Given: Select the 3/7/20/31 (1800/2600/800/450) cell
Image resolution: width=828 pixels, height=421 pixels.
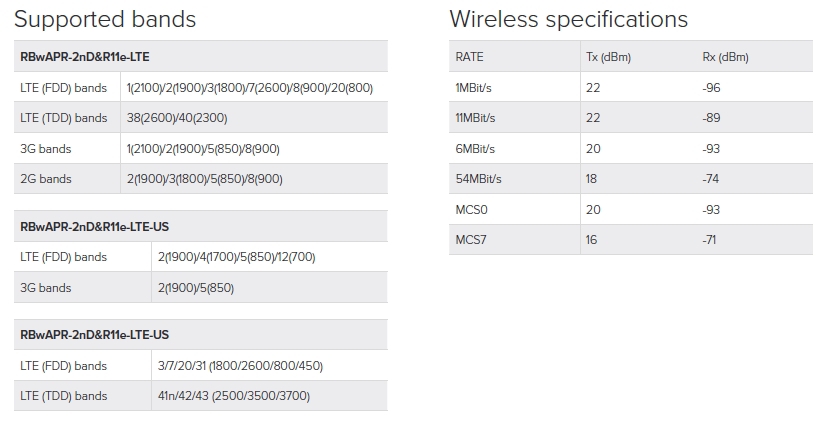Looking at the screenshot, I should tap(240, 366).
